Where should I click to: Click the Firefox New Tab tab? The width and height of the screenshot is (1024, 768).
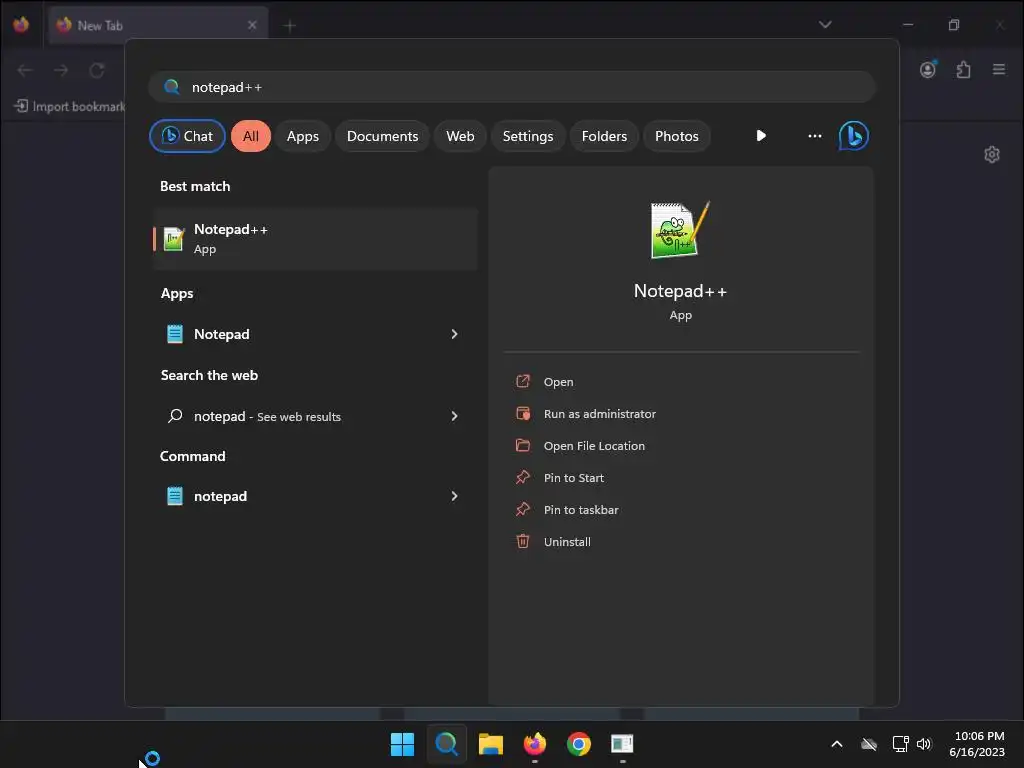(x=158, y=25)
